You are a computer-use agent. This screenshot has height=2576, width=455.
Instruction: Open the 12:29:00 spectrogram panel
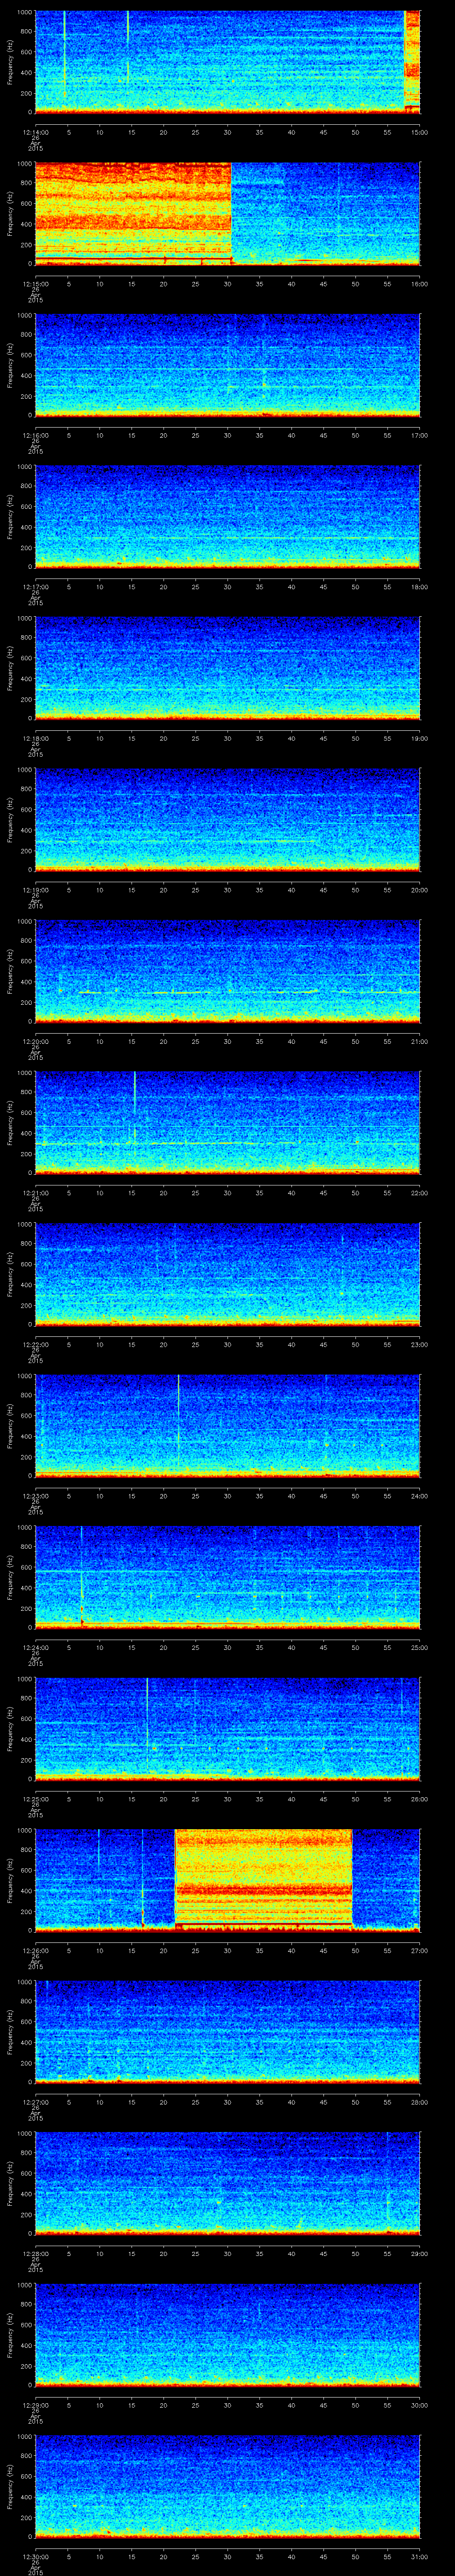coord(227,2334)
